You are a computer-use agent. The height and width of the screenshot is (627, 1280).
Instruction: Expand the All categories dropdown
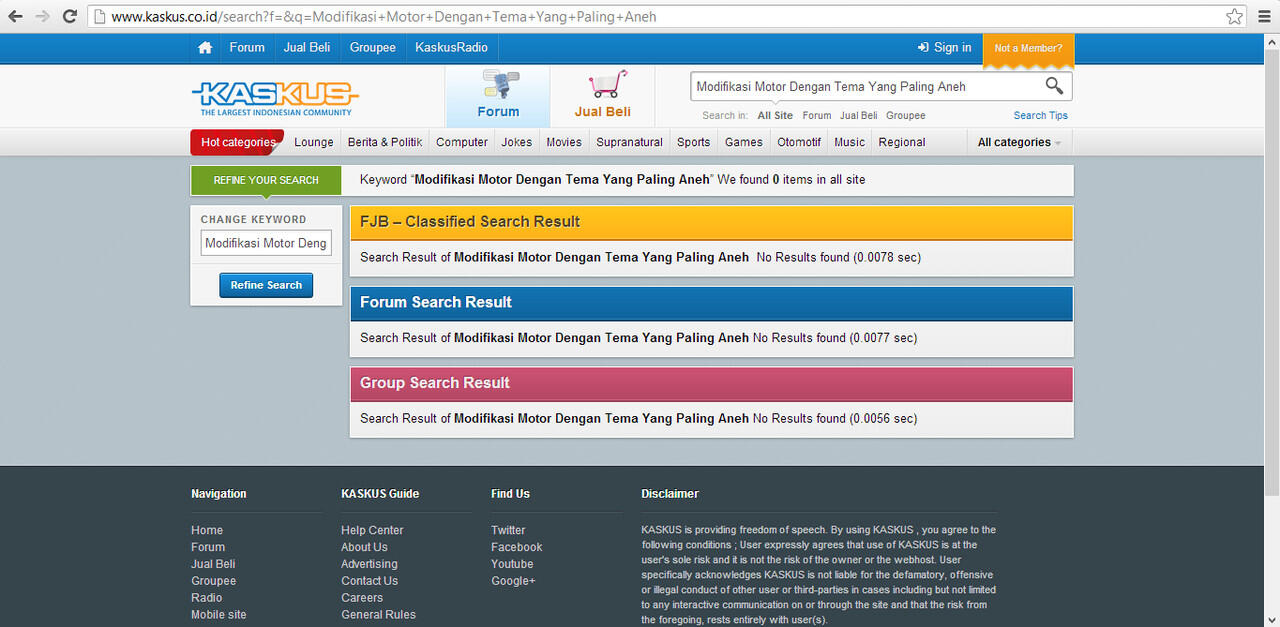point(1019,142)
